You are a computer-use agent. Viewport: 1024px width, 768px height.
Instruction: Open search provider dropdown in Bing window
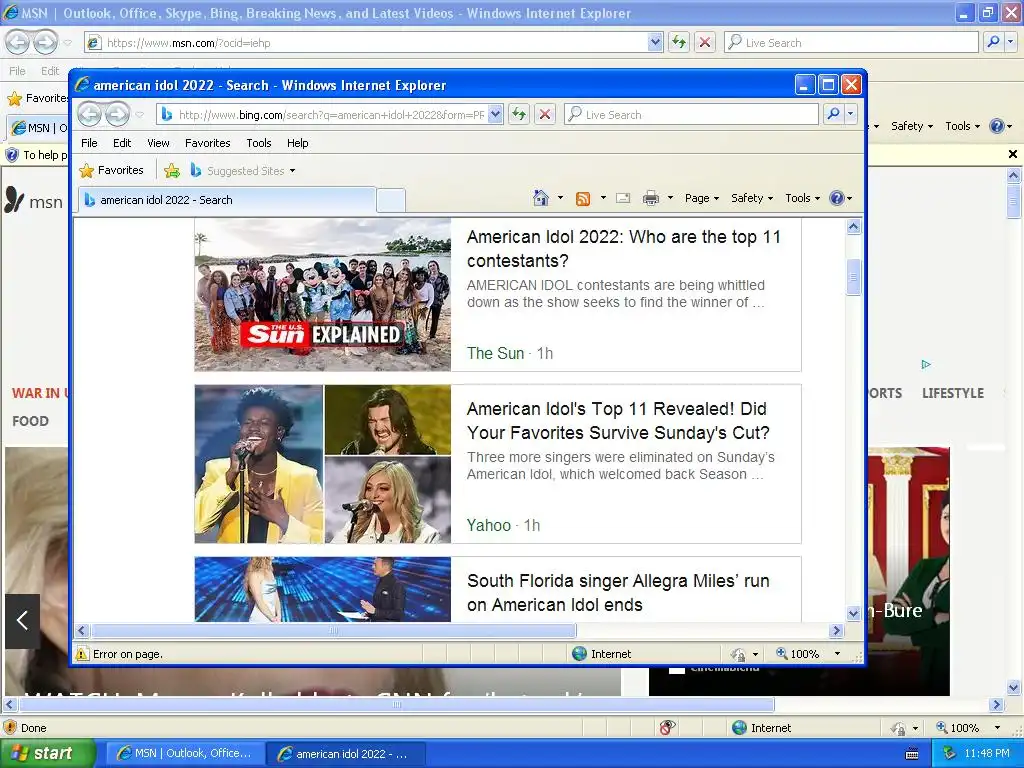pos(850,114)
